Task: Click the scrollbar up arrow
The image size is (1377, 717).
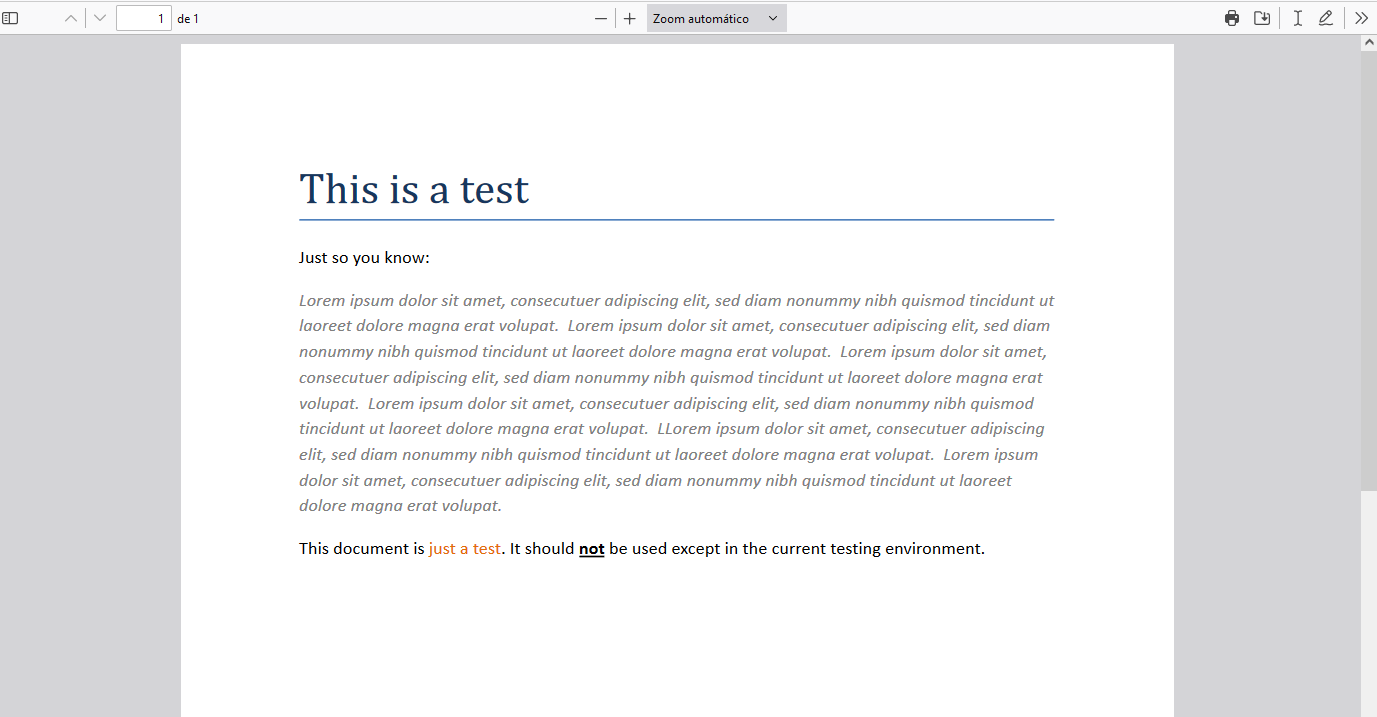Action: 1369,44
